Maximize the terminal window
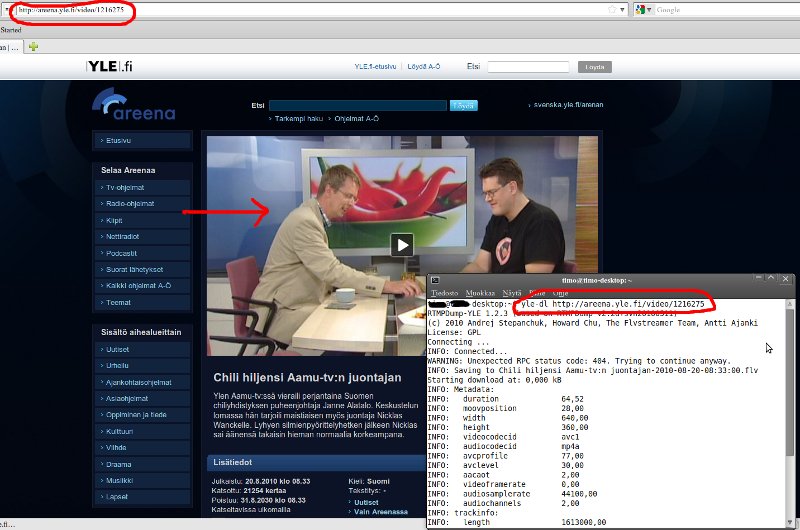 tap(771, 279)
